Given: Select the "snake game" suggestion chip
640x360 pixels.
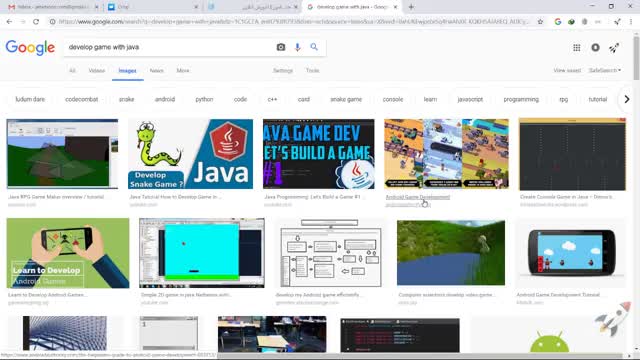Looking at the screenshot, I should (x=346, y=99).
